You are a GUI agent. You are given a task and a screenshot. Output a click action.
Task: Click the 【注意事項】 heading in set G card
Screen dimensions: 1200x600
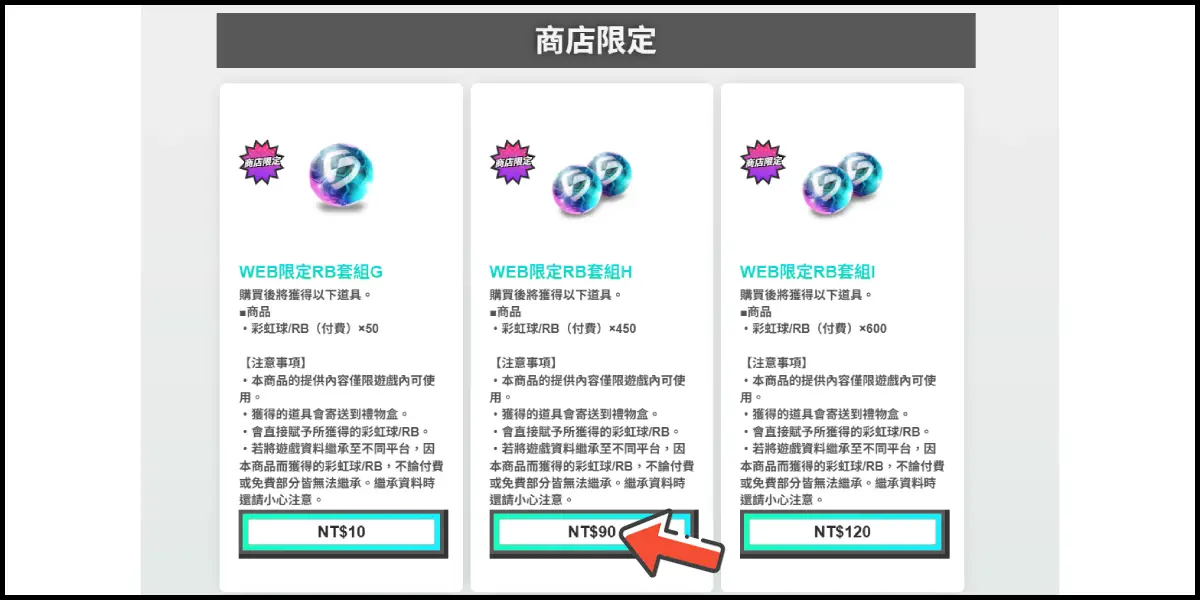[x=277, y=362]
